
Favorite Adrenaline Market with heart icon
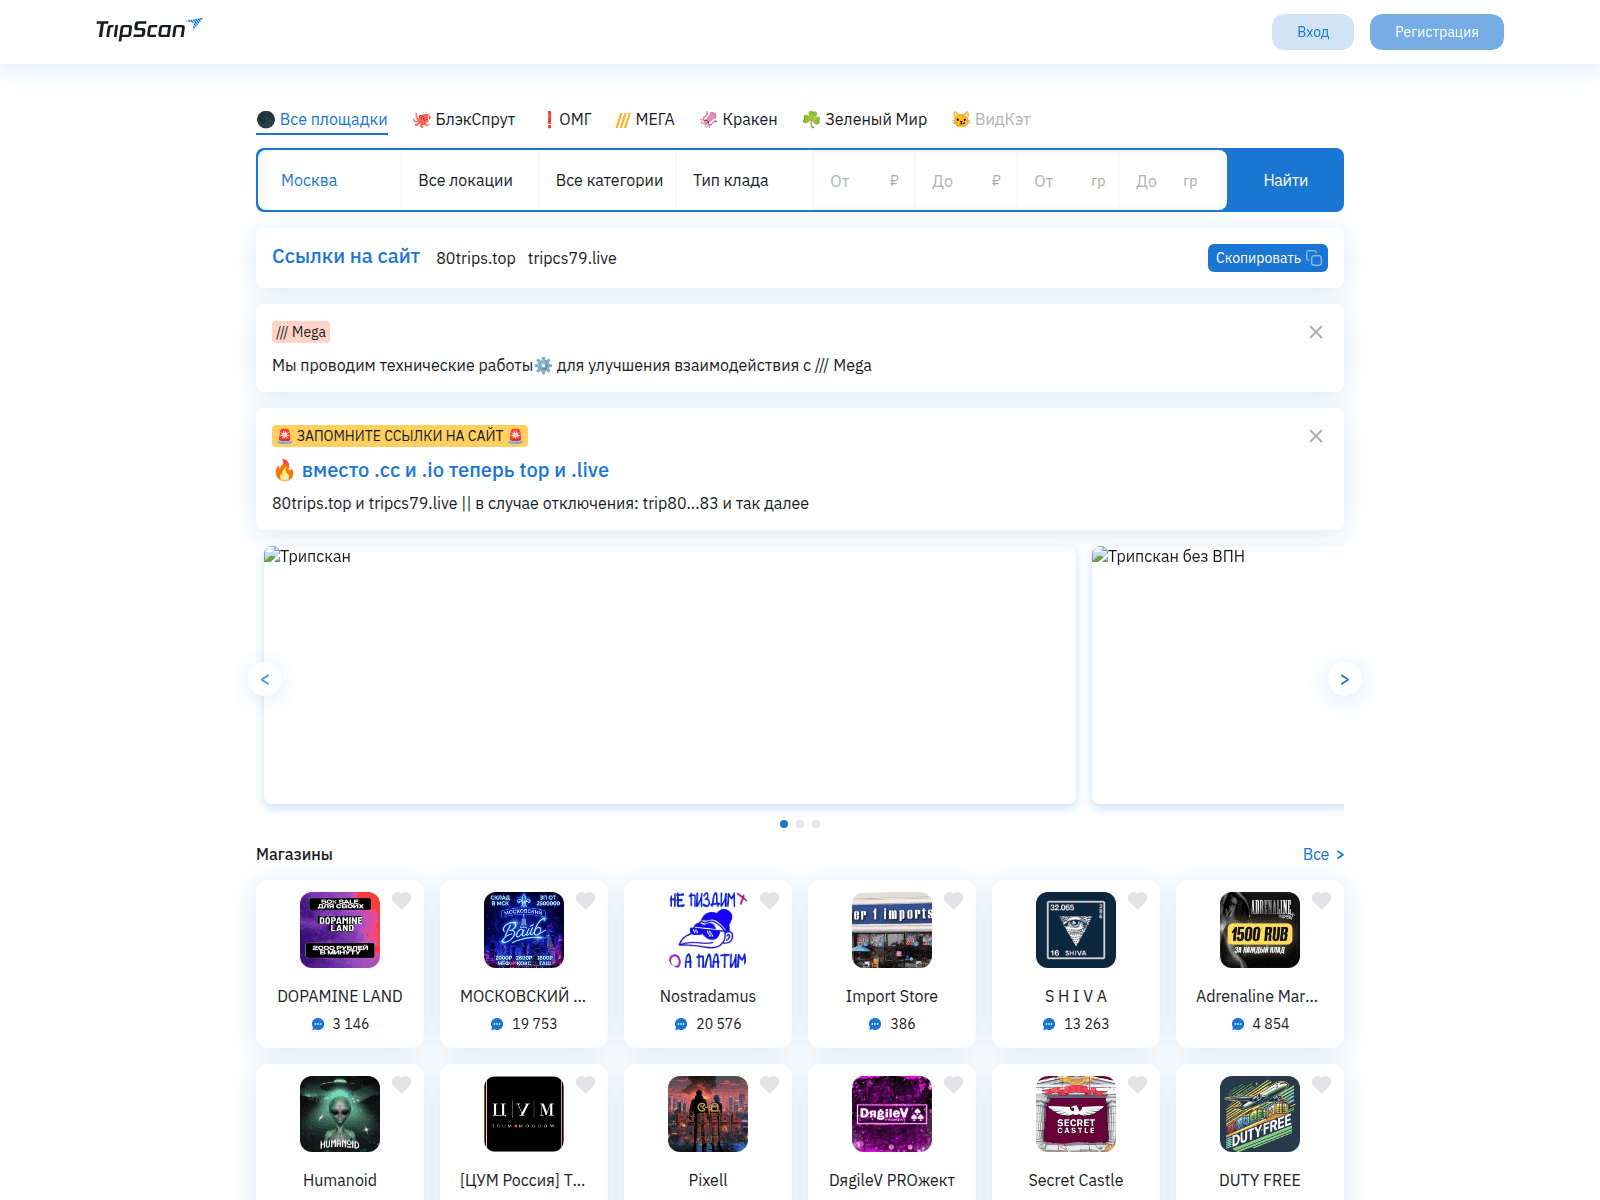click(x=1322, y=901)
